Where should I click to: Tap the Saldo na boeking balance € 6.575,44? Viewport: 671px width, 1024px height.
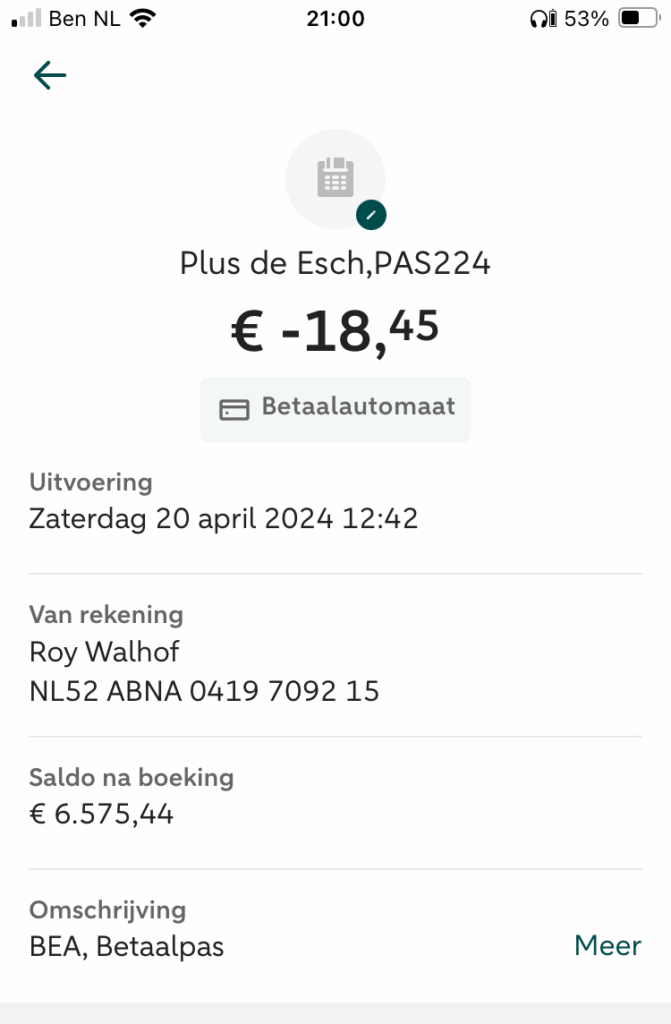tap(102, 814)
